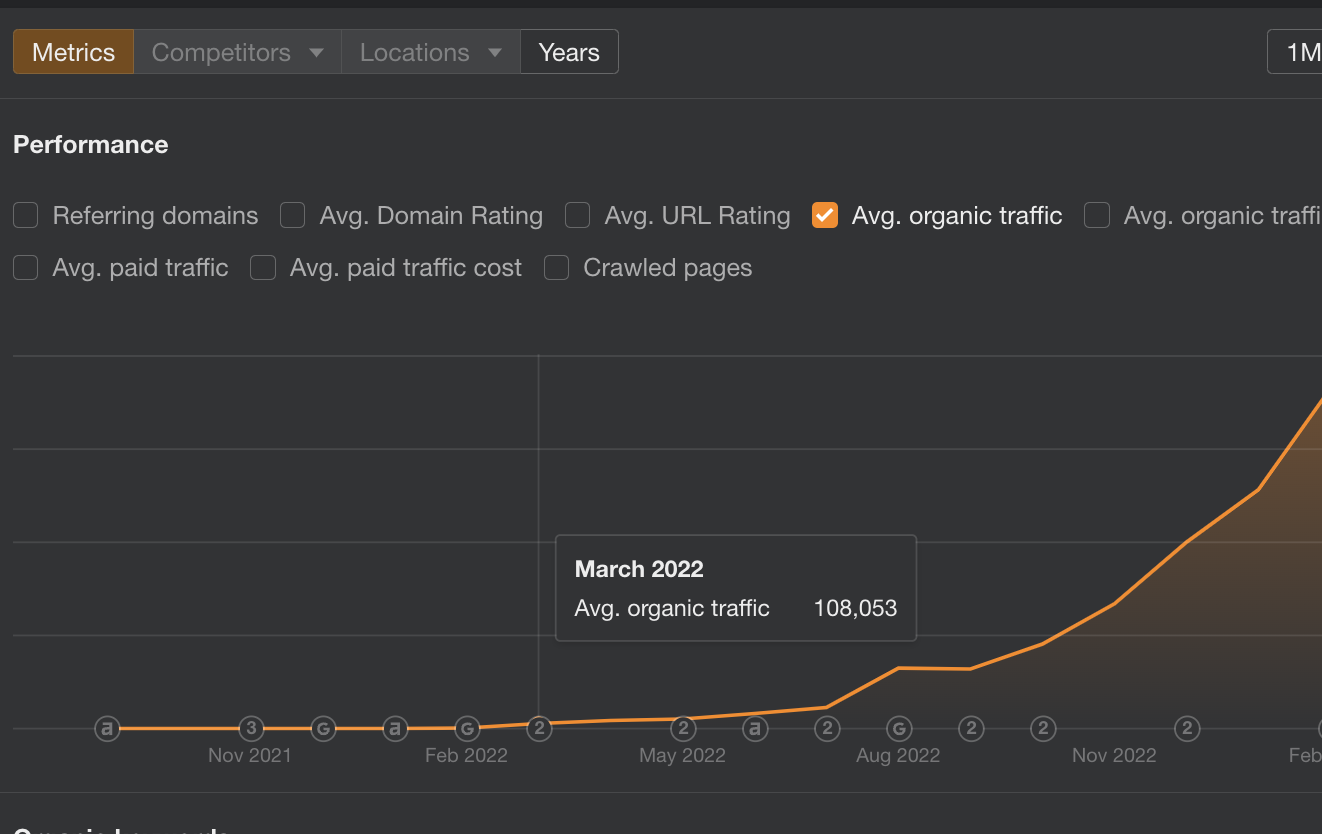Enable the Crawled pages checkbox
Image resolution: width=1322 pixels, height=834 pixels.
[x=557, y=268]
